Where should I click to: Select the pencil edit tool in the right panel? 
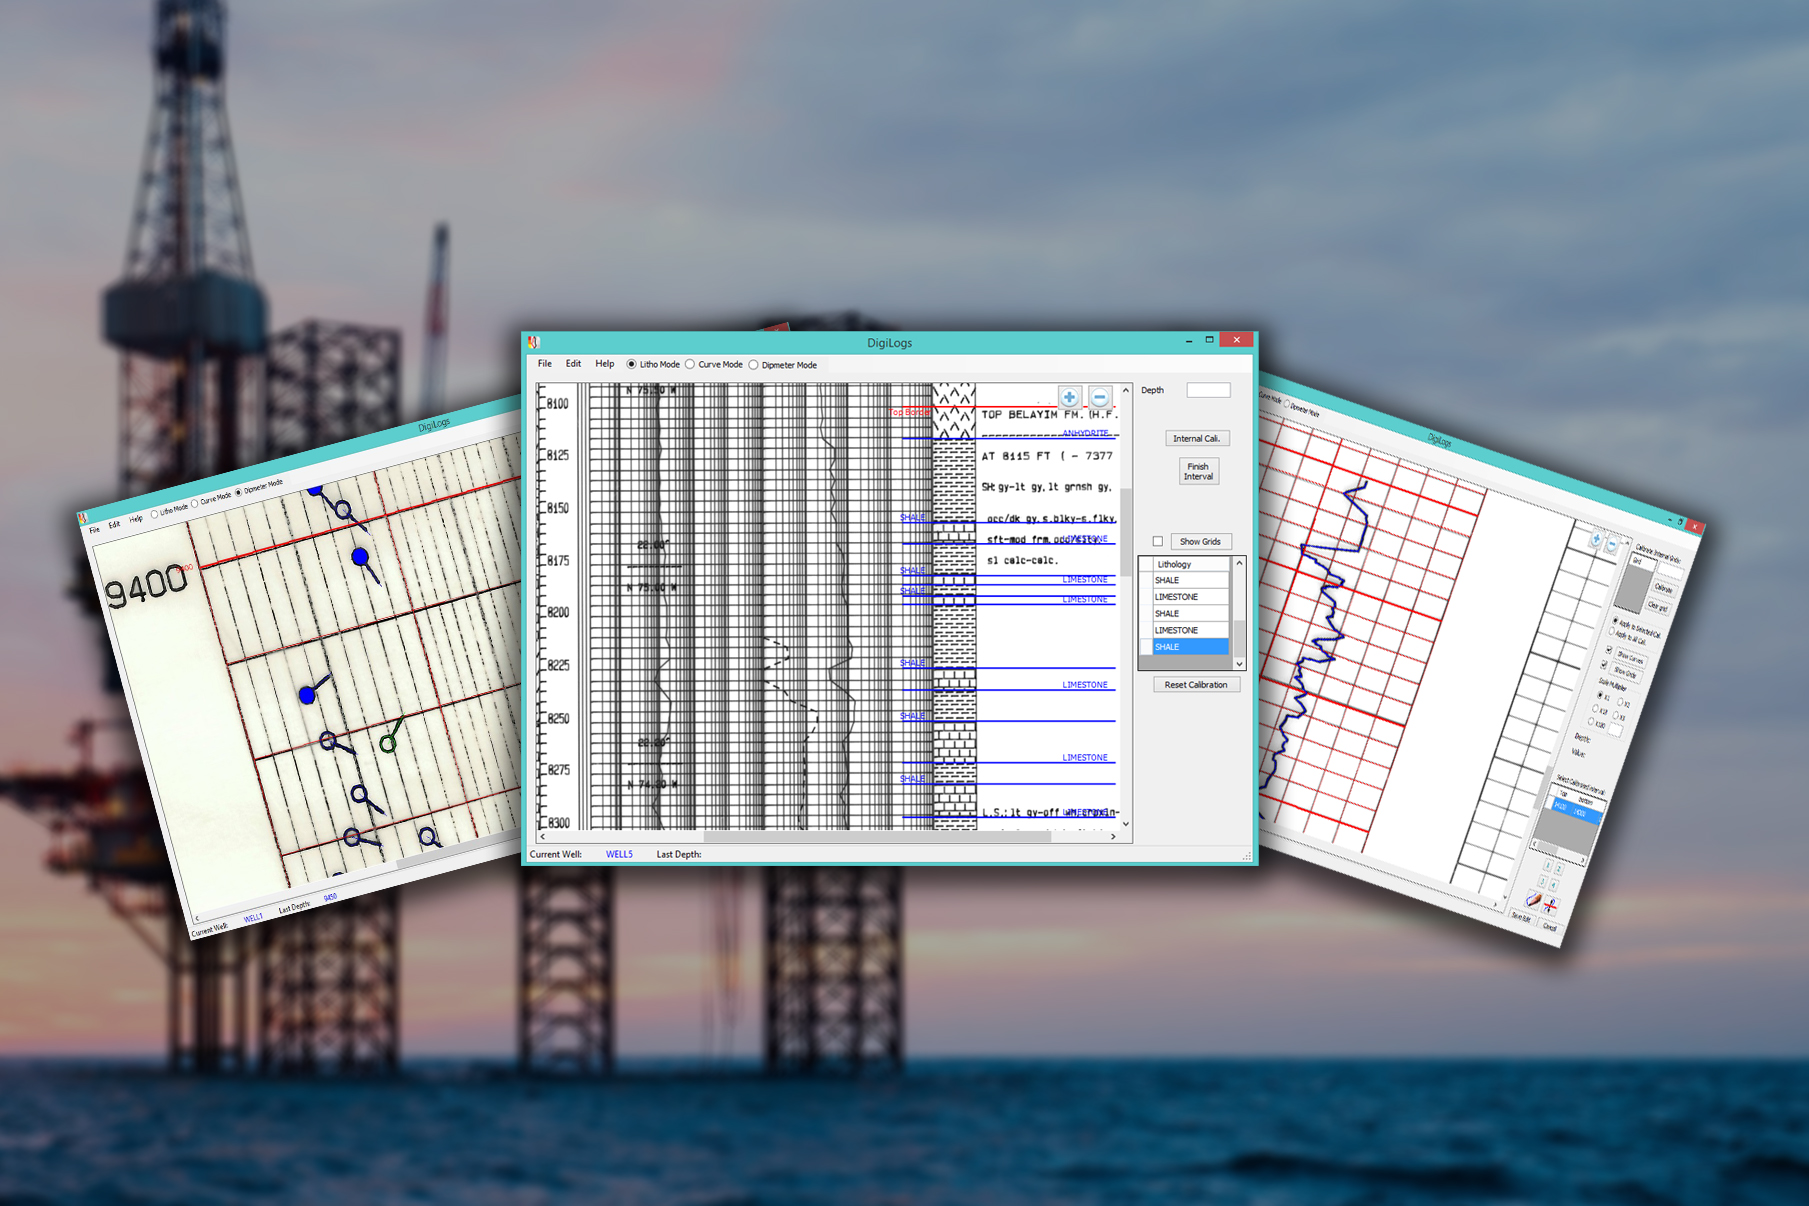(x=1533, y=901)
